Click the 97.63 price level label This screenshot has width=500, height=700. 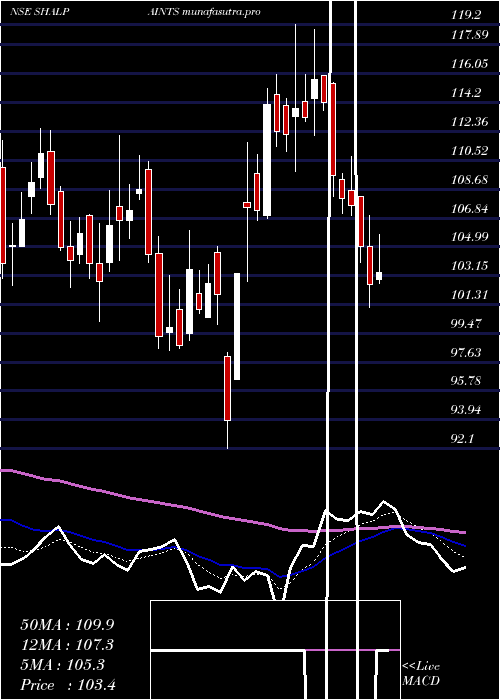pos(466,353)
